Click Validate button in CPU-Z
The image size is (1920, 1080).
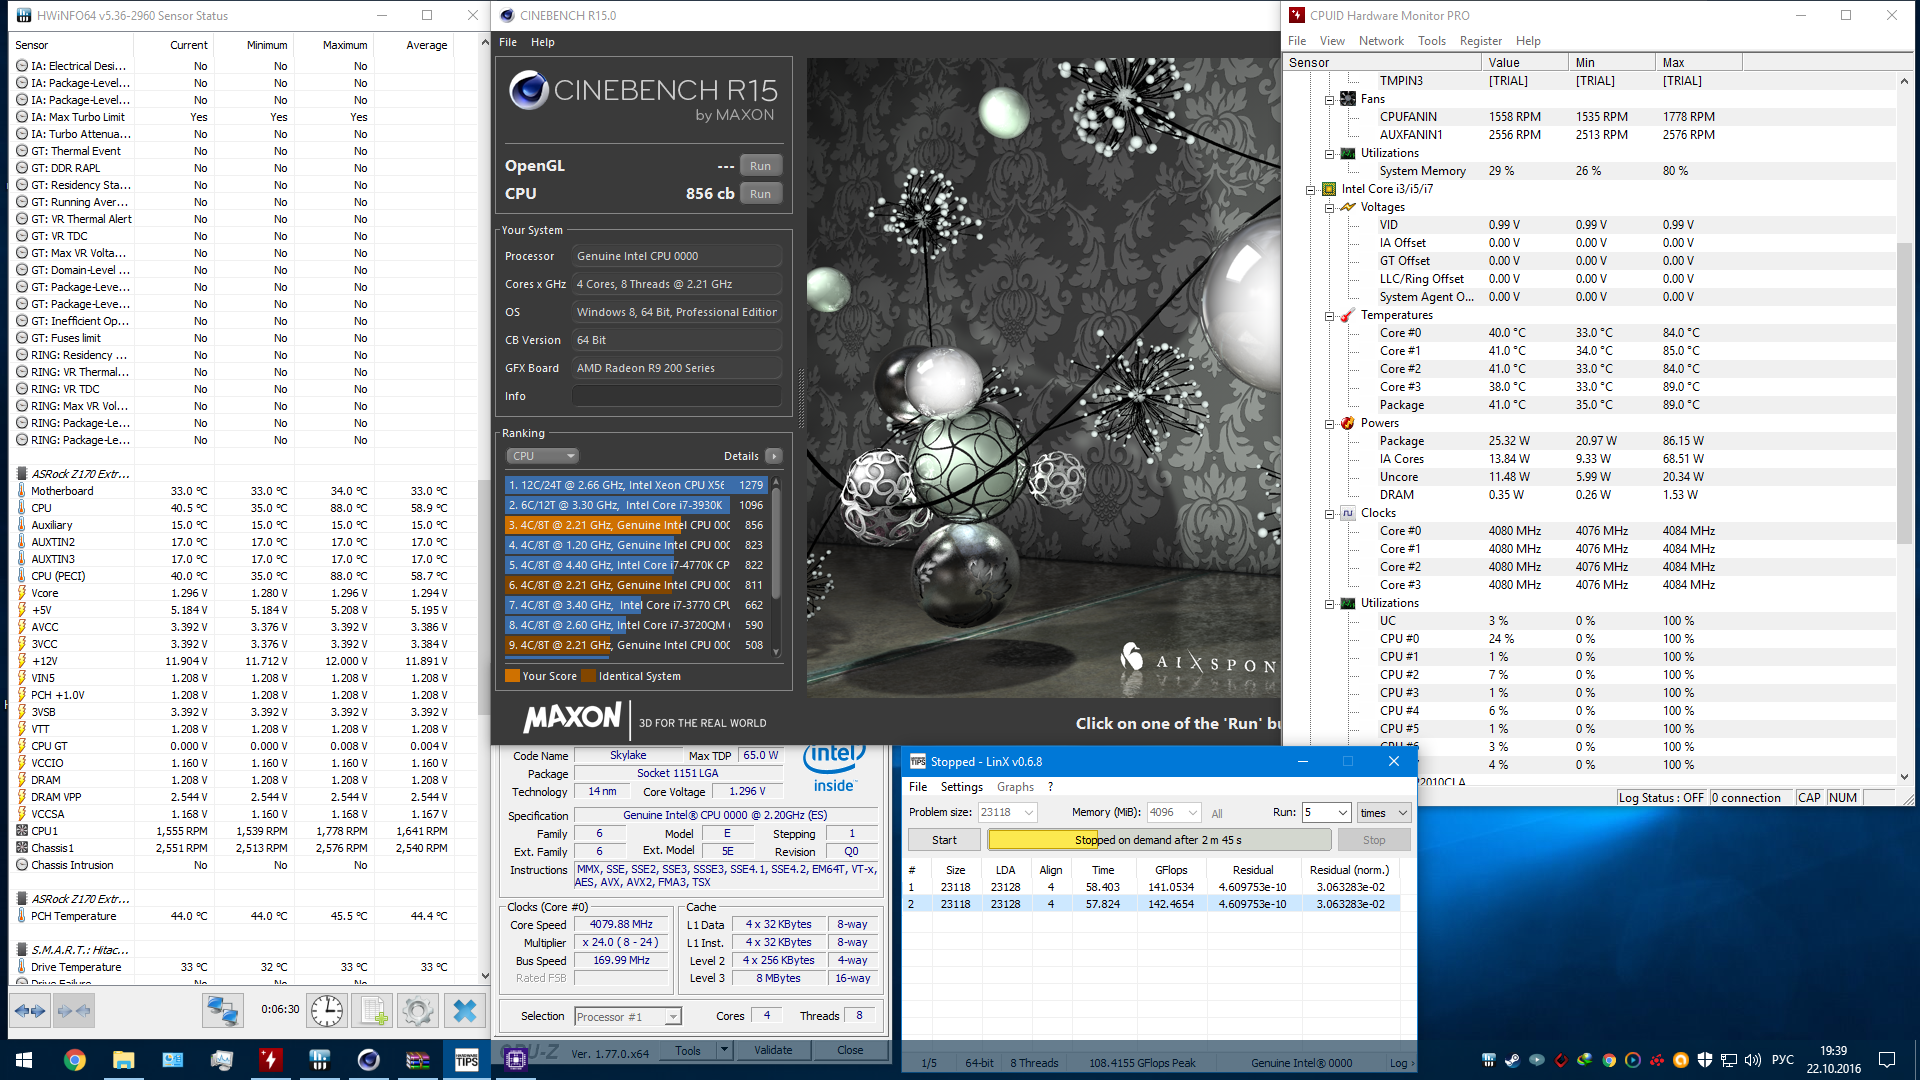pyautogui.click(x=773, y=1050)
